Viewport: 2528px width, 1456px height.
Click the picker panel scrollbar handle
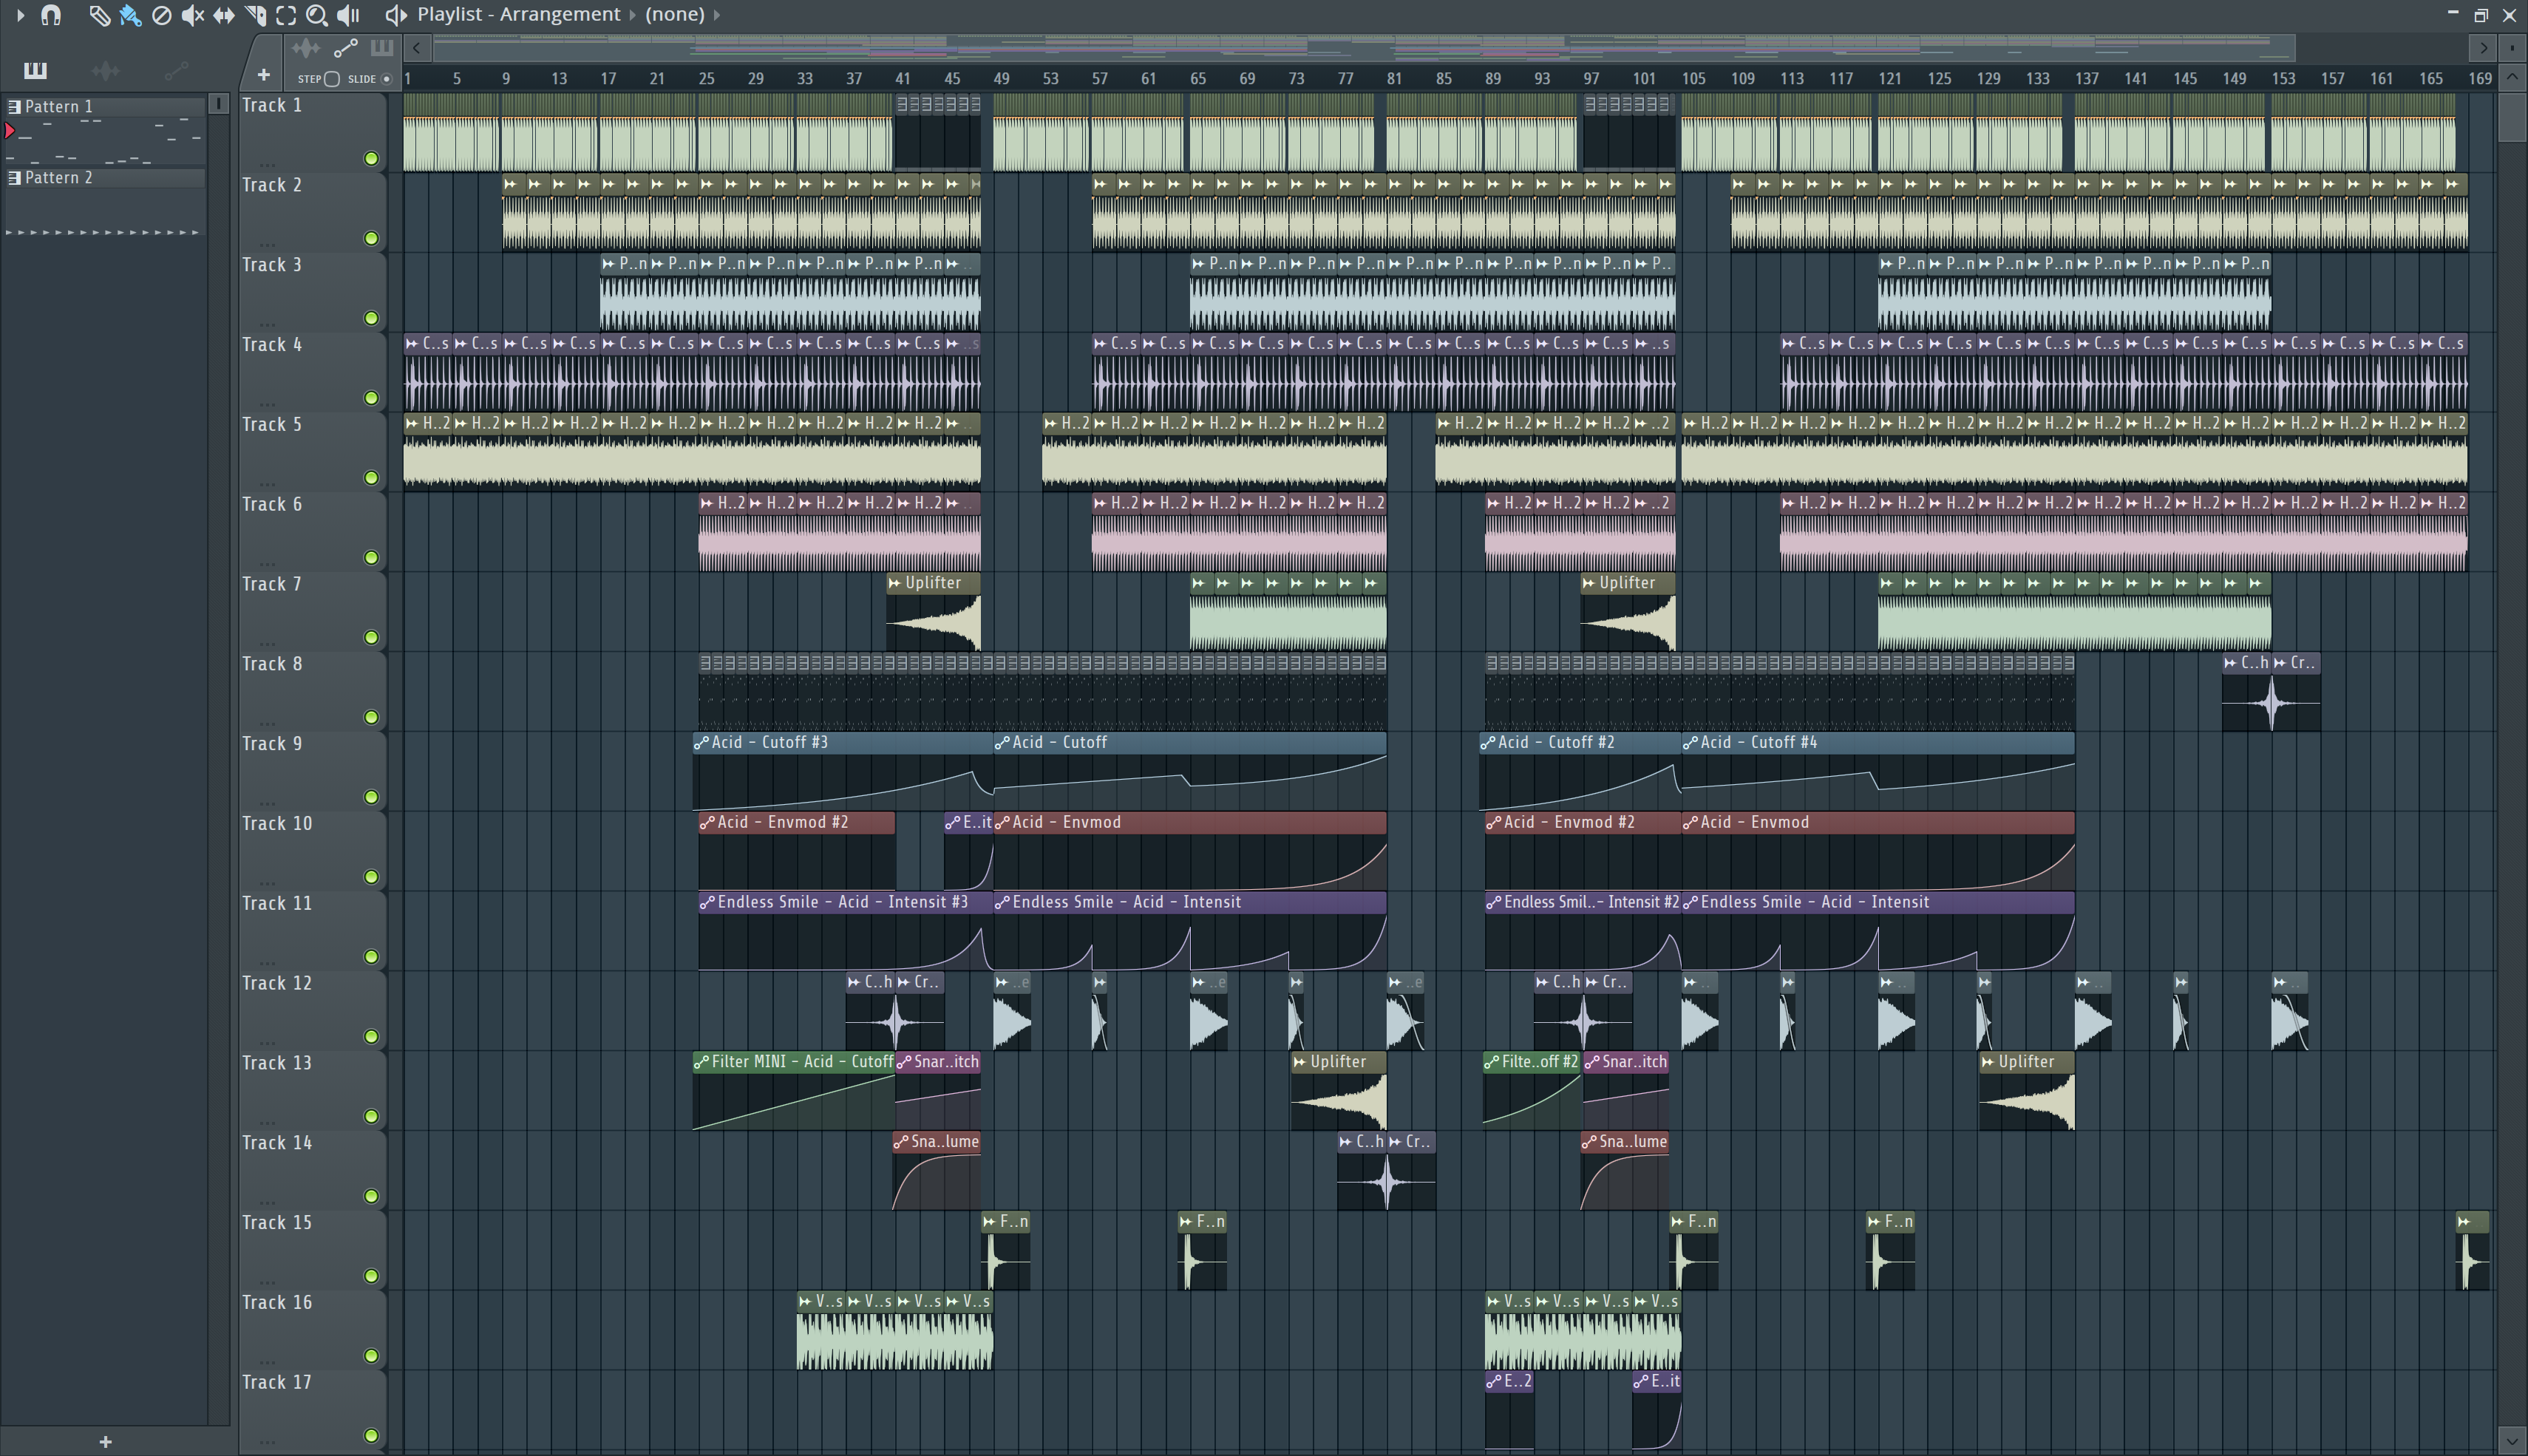coord(219,103)
